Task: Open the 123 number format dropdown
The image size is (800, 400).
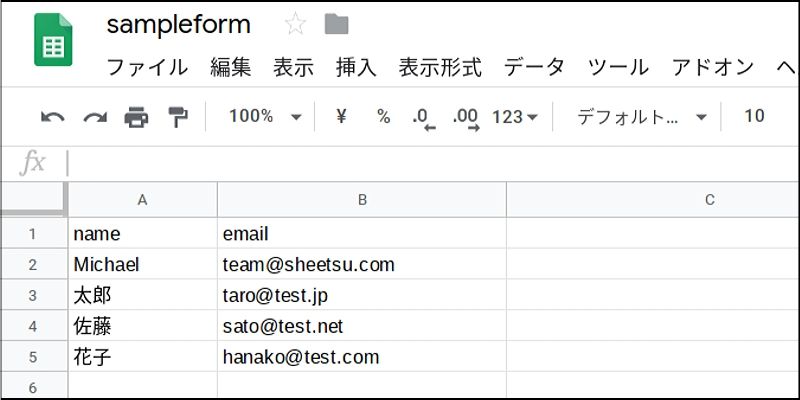Action: coord(515,117)
